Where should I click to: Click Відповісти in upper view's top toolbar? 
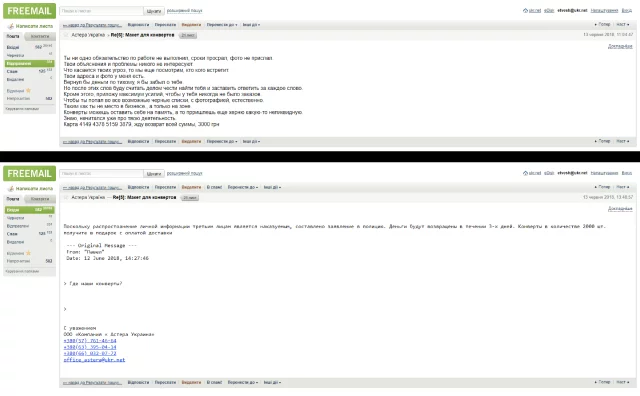(x=138, y=25)
